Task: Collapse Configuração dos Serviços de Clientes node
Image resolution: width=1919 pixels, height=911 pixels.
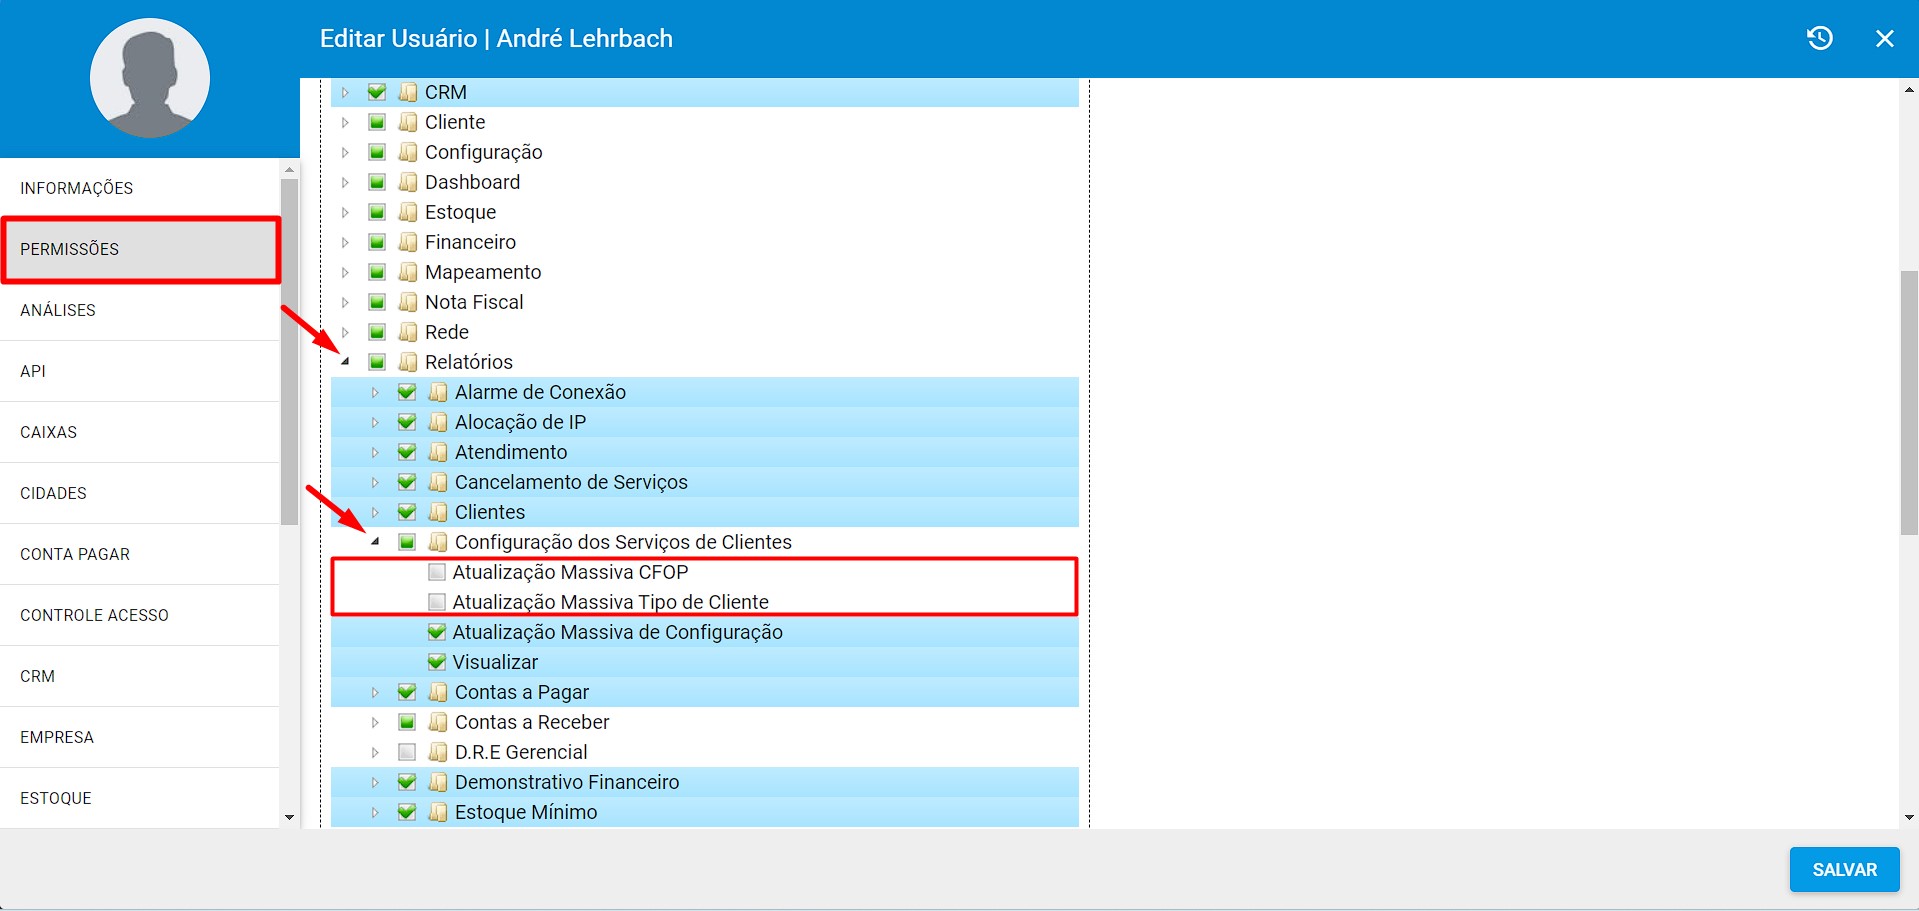Action: tap(375, 542)
